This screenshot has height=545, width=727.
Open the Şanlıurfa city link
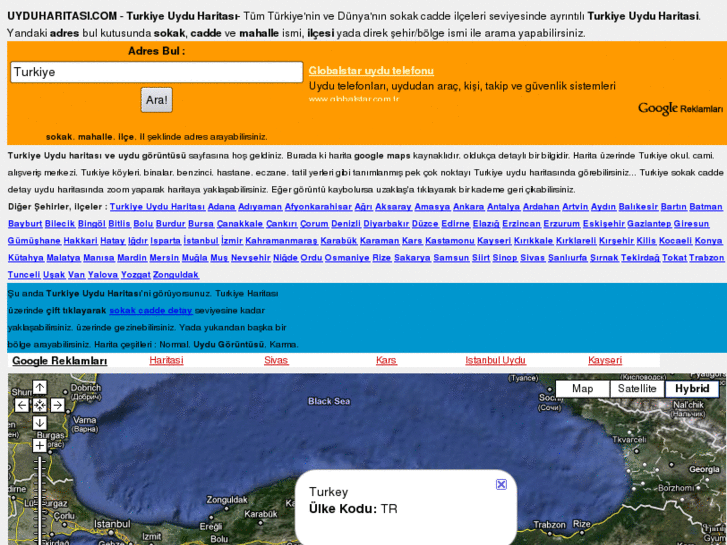coord(568,257)
